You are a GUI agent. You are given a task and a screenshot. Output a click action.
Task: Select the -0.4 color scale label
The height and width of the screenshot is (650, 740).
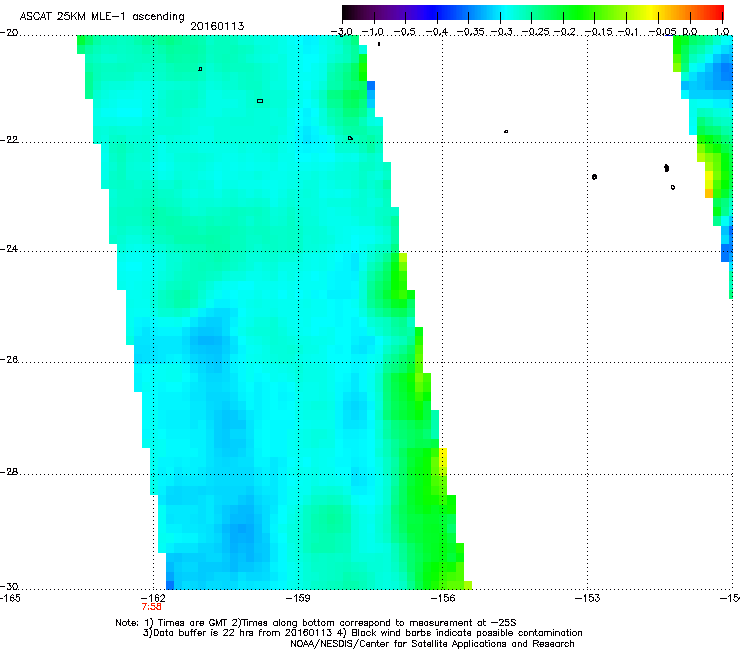(437, 32)
